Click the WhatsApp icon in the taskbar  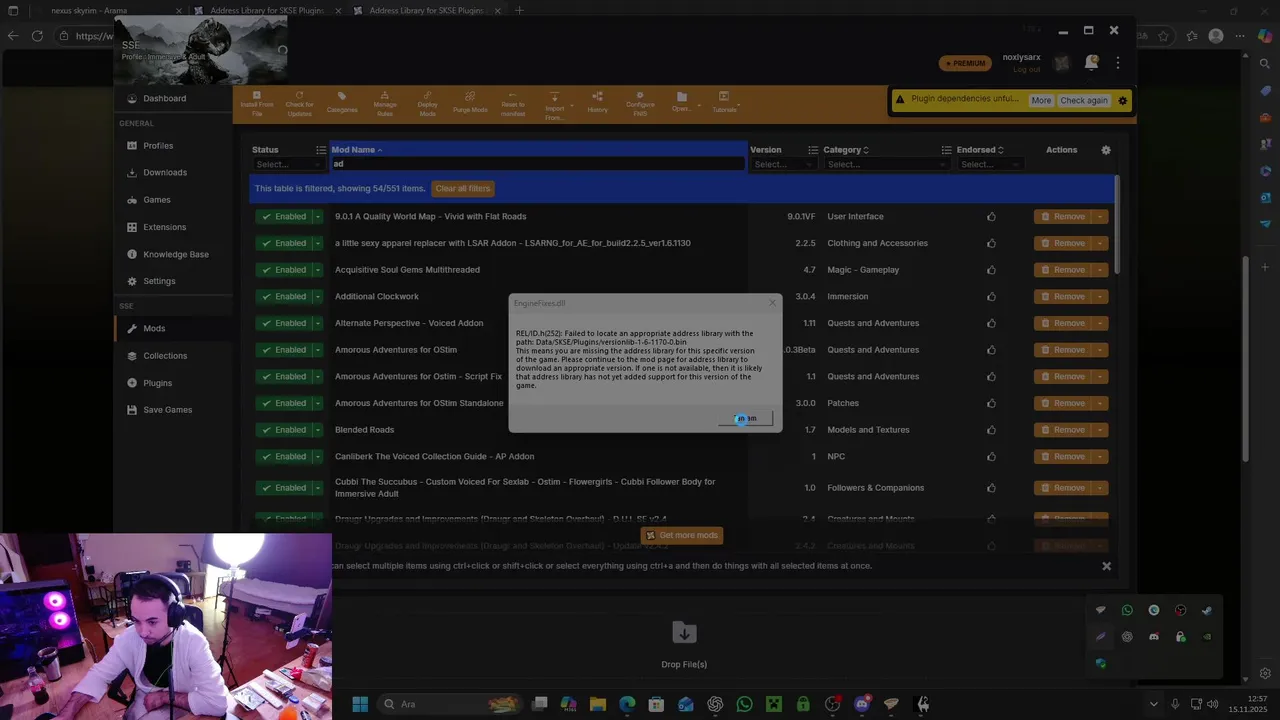tap(744, 704)
